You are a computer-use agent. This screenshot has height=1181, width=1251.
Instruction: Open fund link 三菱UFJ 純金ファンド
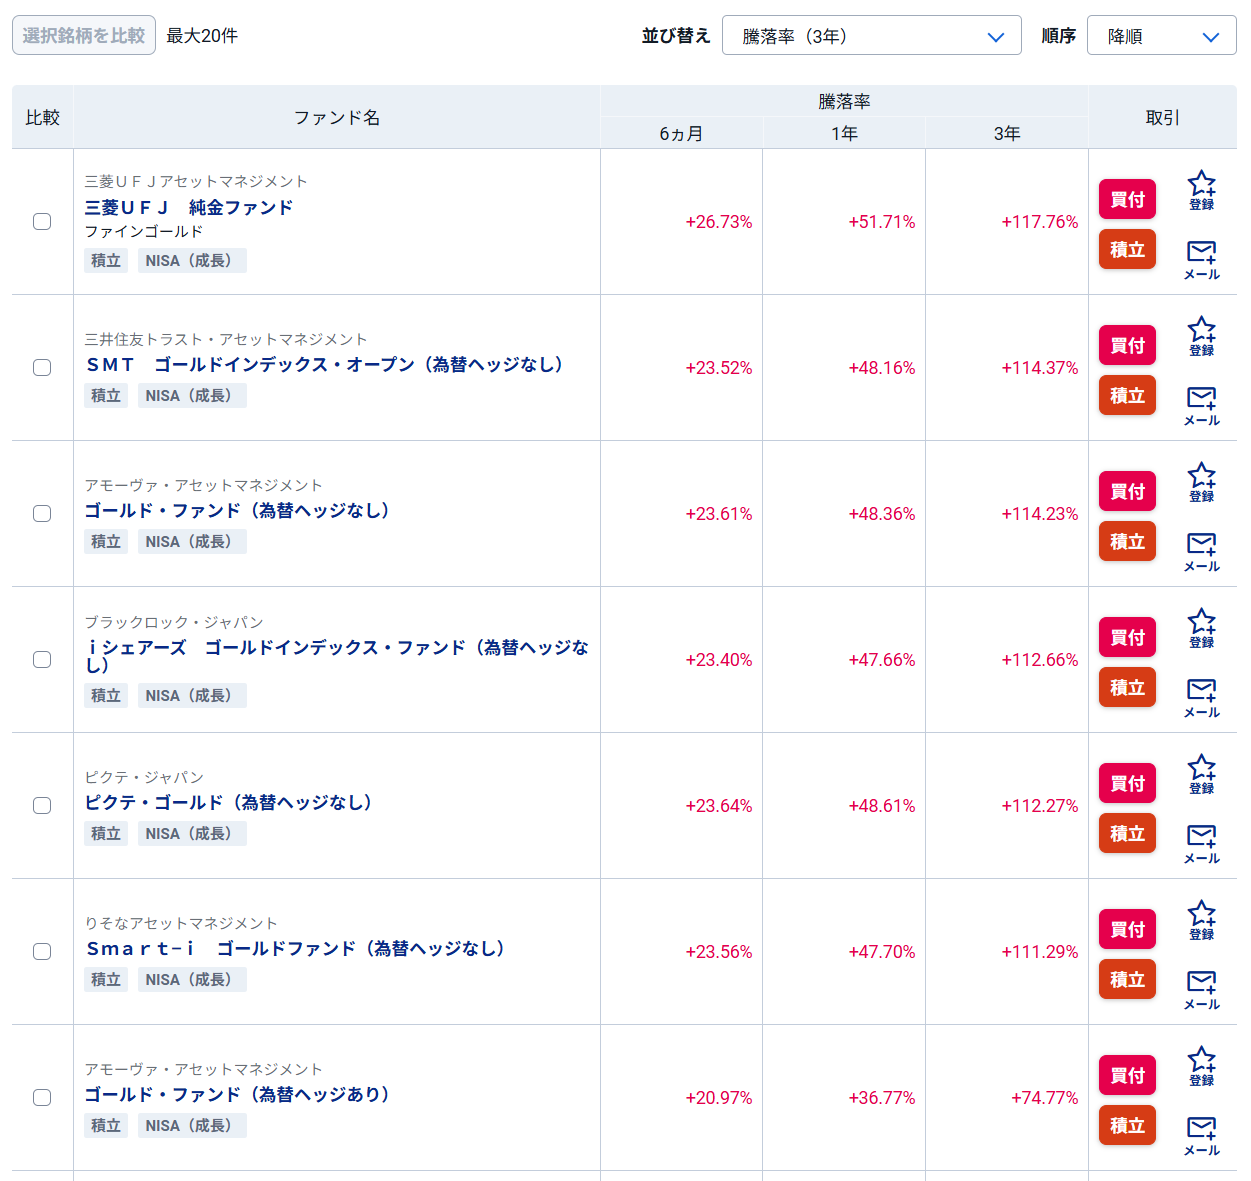pos(189,207)
